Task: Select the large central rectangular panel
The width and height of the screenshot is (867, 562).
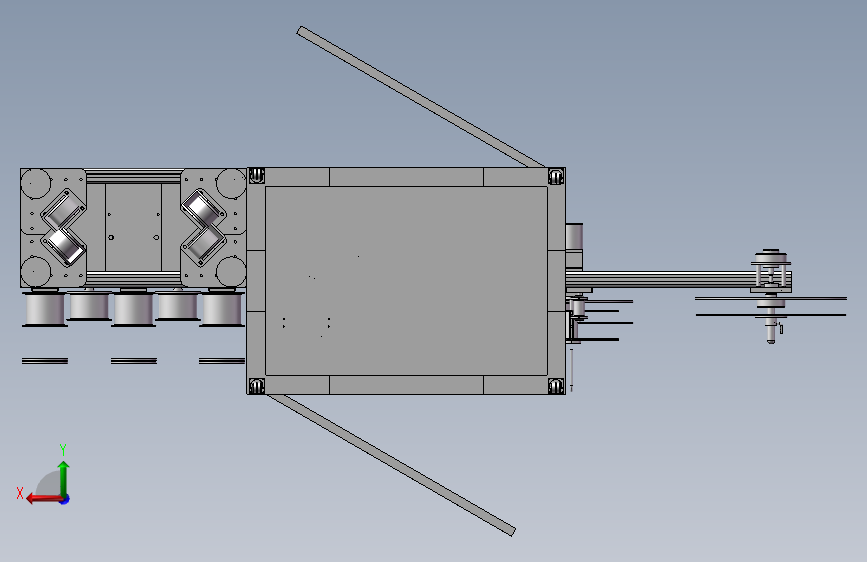Action: tap(406, 281)
